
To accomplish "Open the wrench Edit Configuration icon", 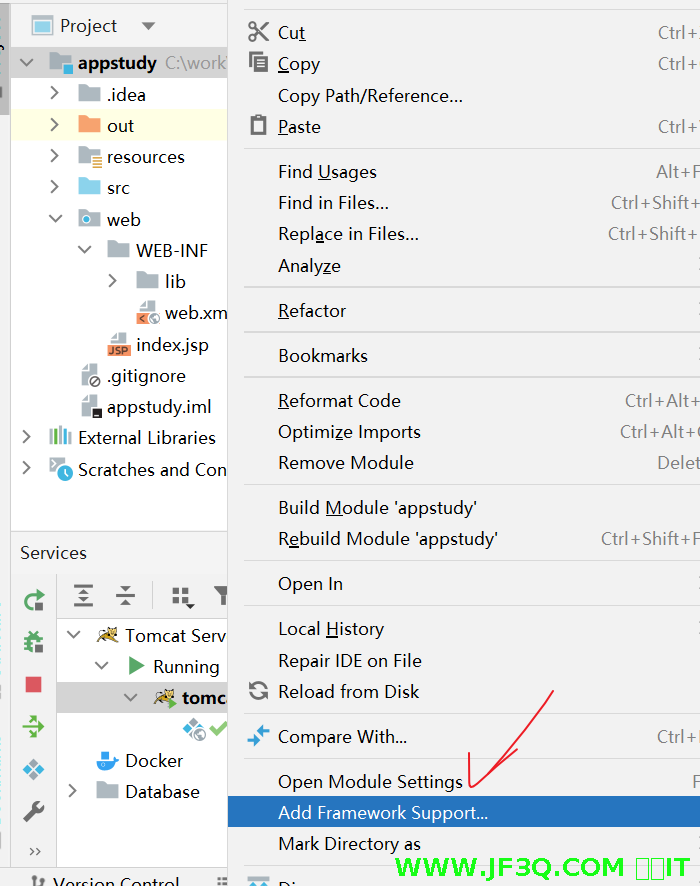I will coord(34,811).
